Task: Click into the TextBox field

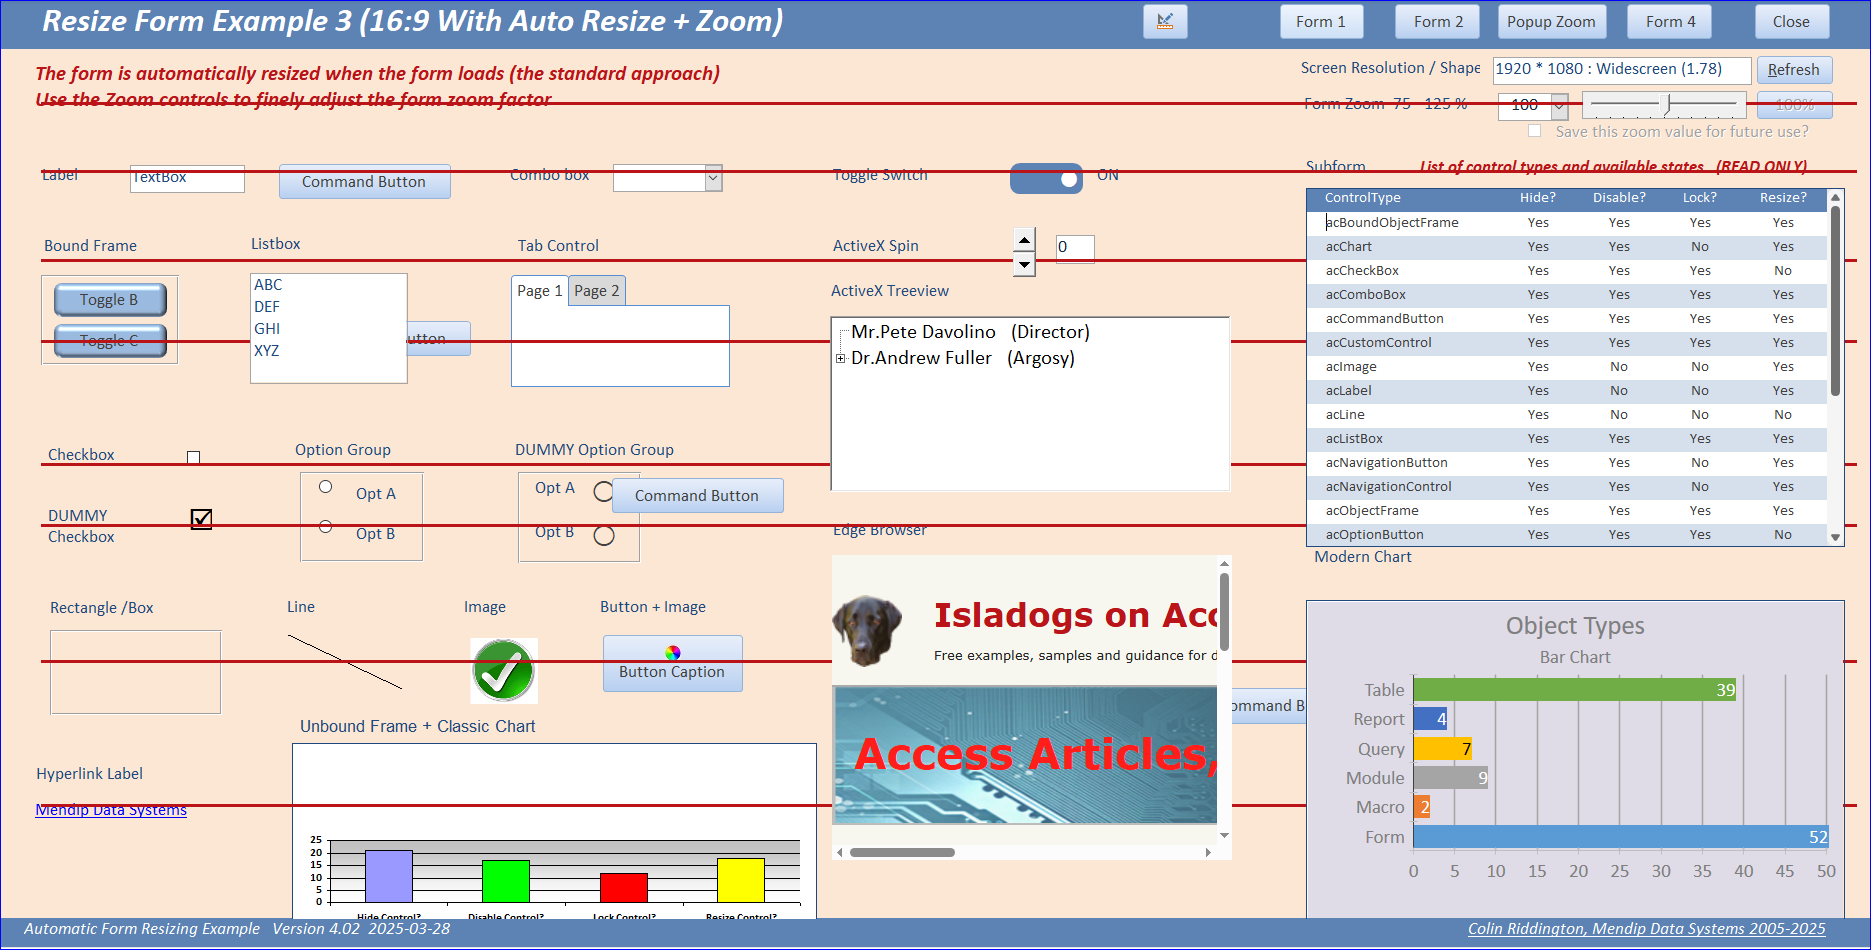Action: [187, 178]
